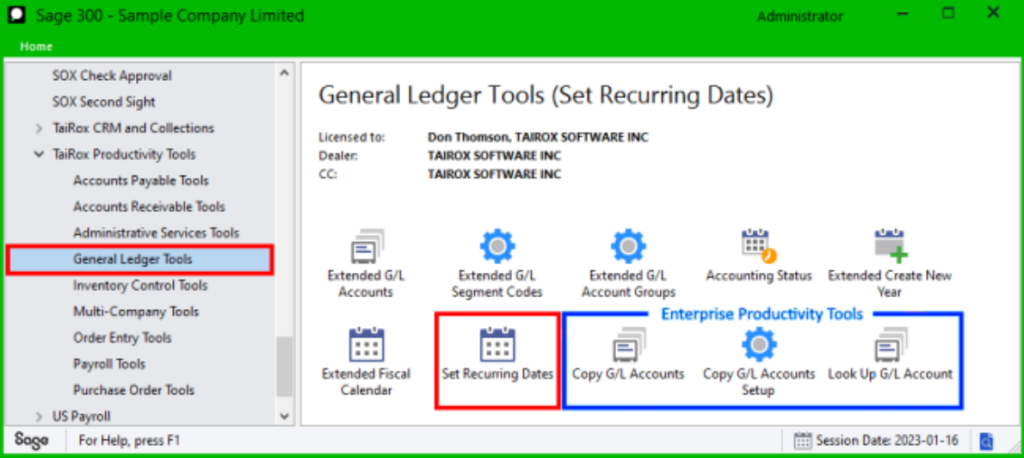Click the session date calendar icon
The image size is (1024, 458).
click(803, 441)
